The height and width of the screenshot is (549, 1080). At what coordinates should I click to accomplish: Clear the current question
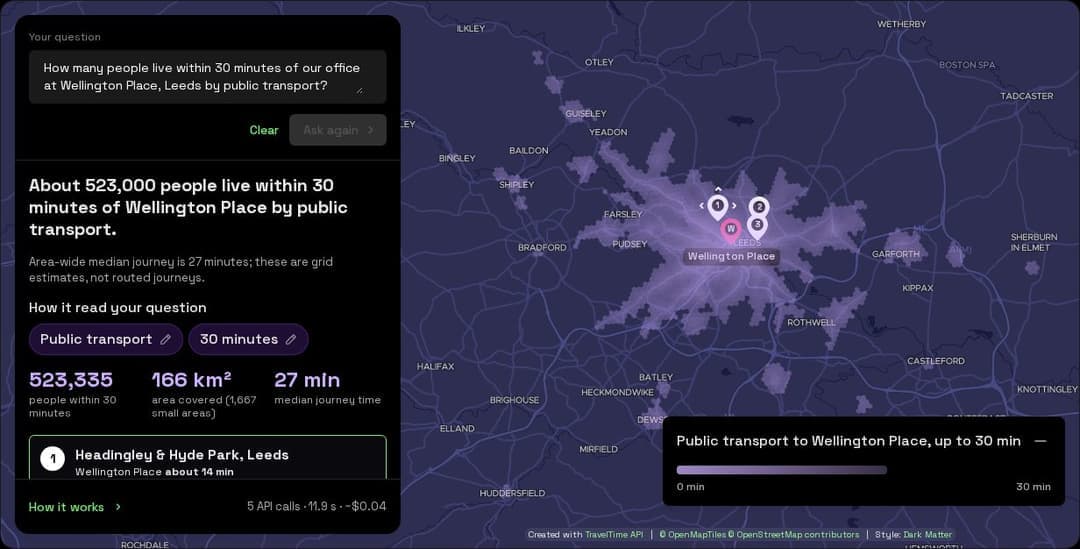(264, 130)
